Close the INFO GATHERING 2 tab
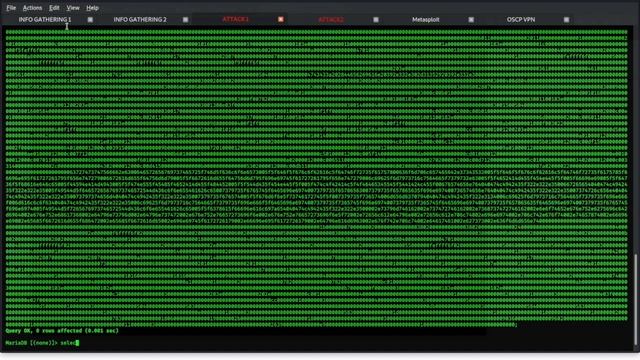Screen dimensions: 640x360 [x=185, y=20]
